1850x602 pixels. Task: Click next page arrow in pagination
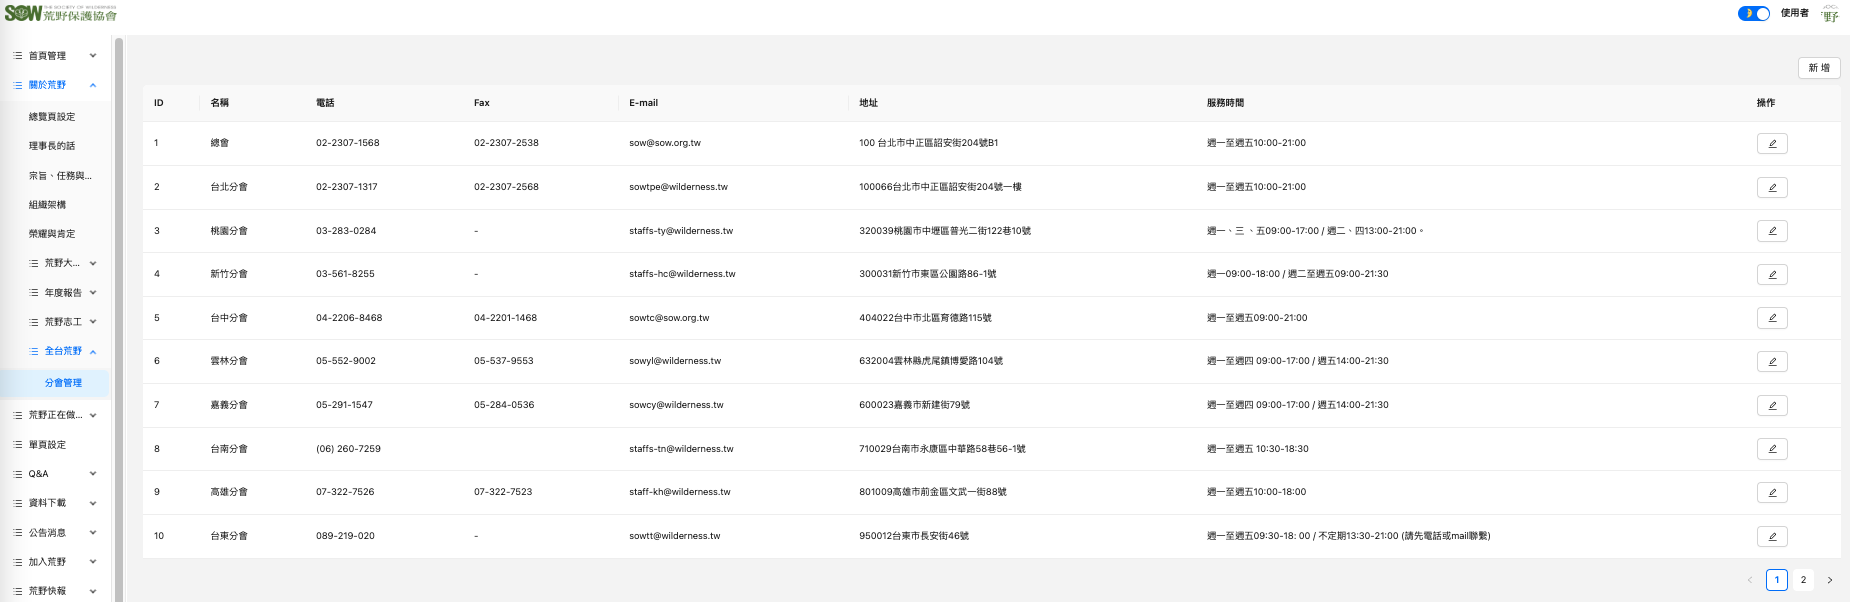[x=1829, y=580]
